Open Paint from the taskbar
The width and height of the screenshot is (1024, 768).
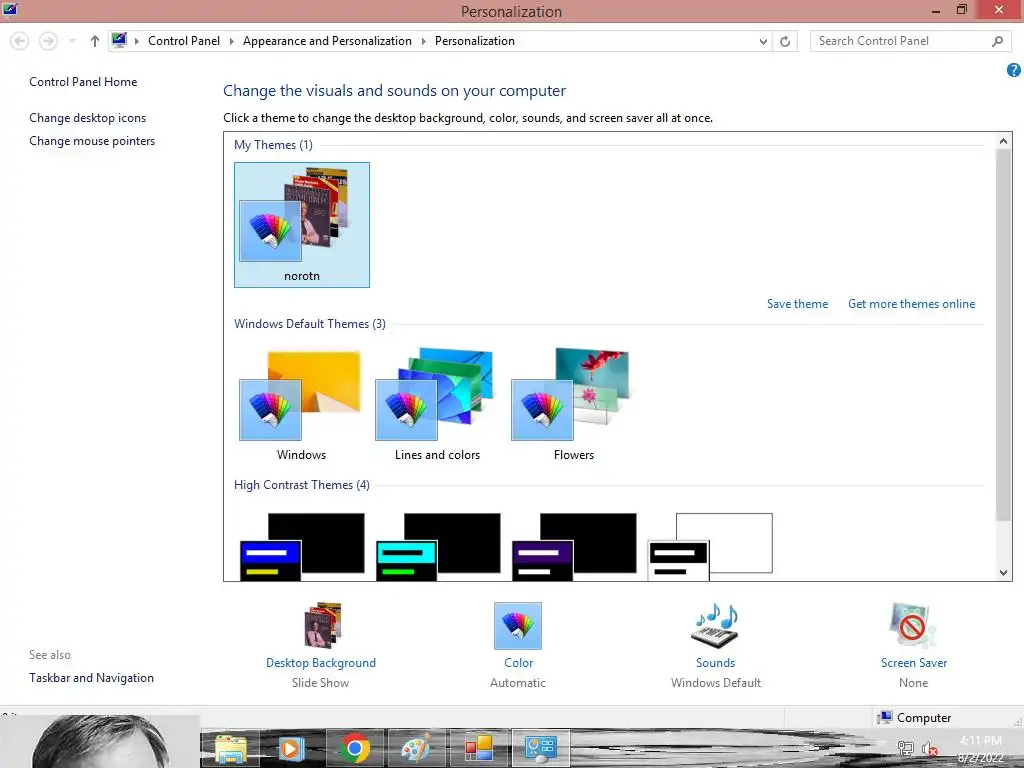pyautogui.click(x=417, y=748)
